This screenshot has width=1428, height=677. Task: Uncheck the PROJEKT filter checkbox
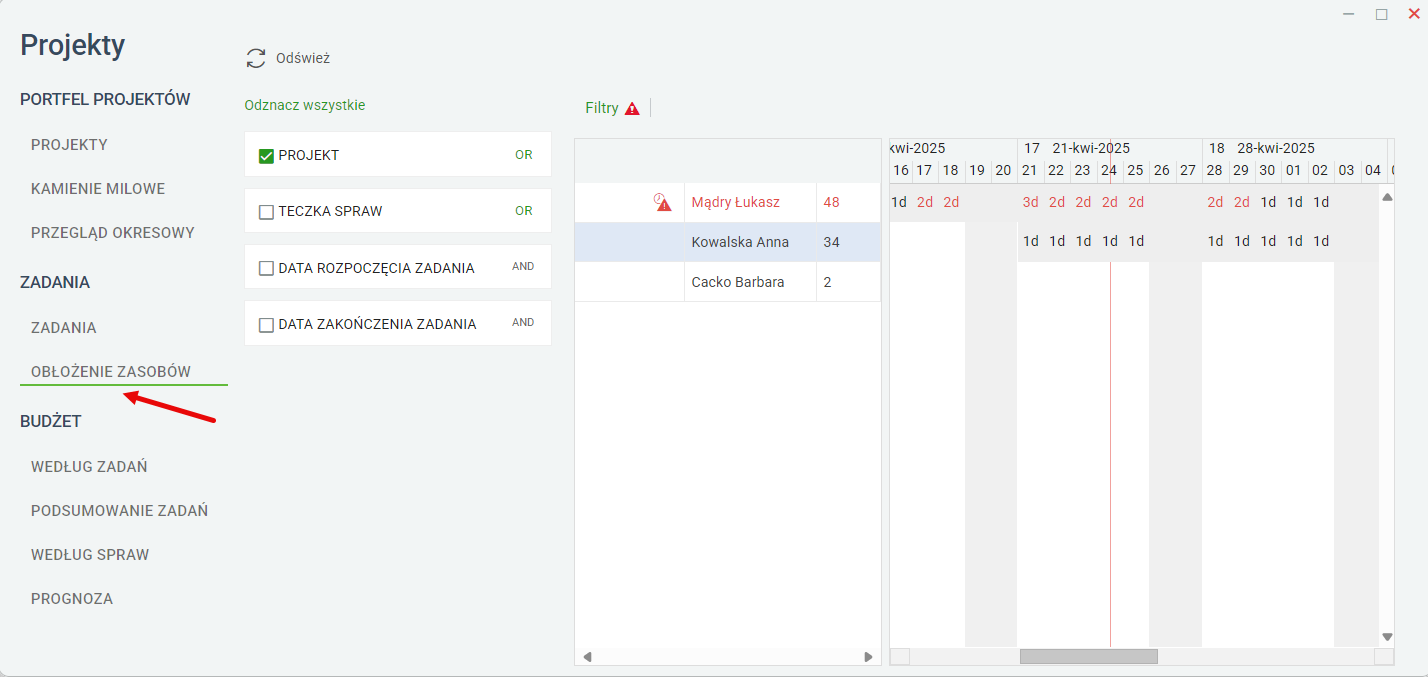click(x=266, y=155)
